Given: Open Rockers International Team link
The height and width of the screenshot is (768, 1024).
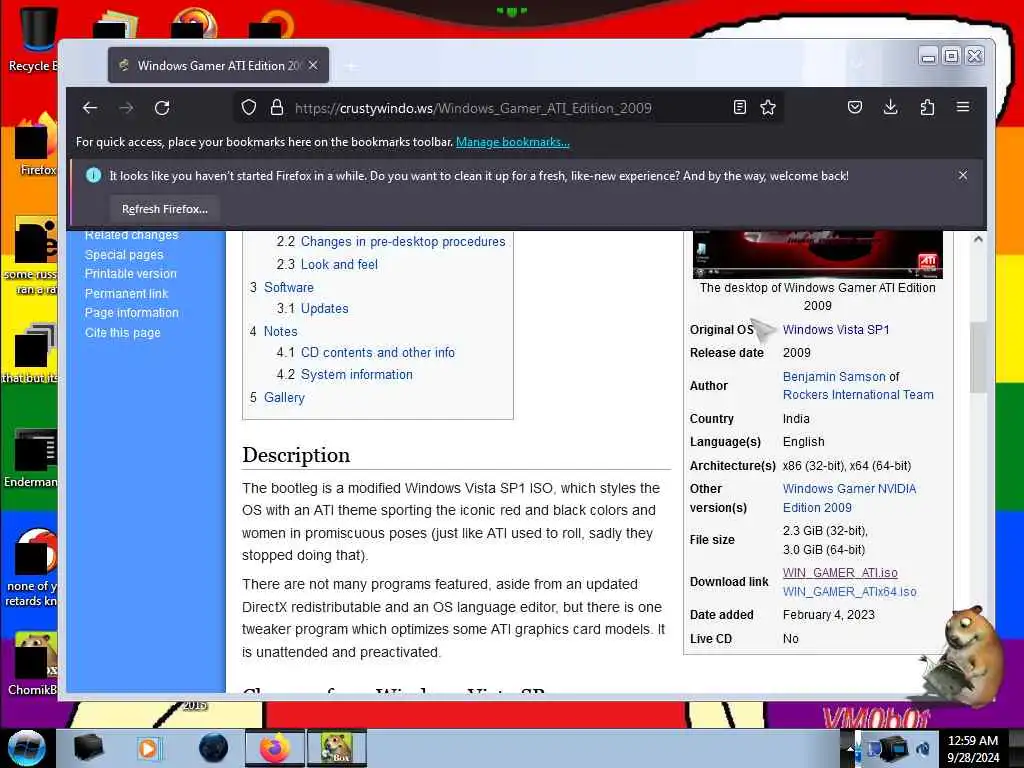Looking at the screenshot, I should [x=858, y=394].
